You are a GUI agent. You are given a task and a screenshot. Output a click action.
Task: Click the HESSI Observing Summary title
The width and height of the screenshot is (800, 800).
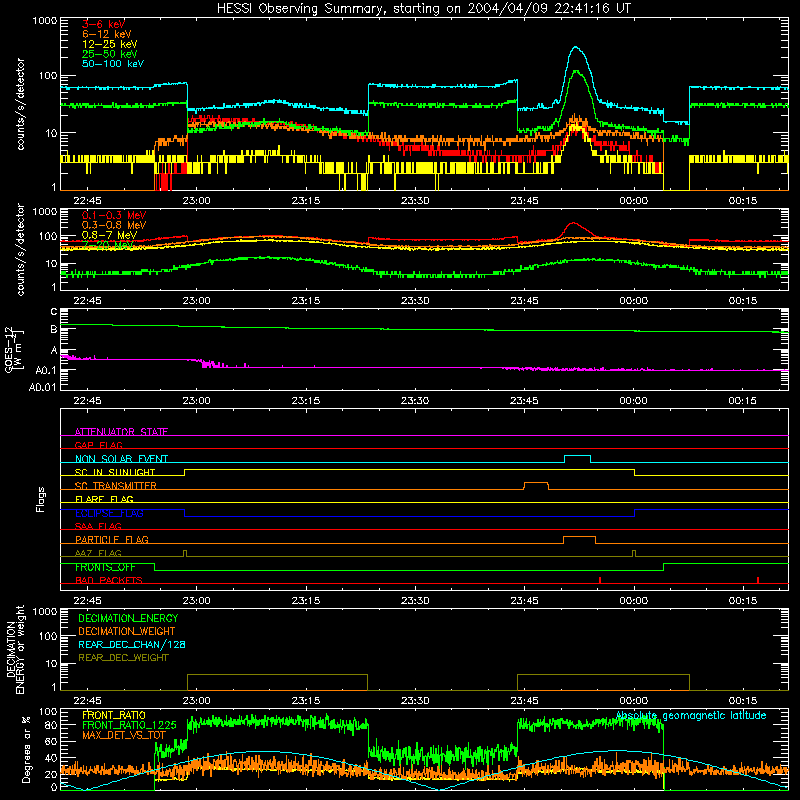point(424,9)
